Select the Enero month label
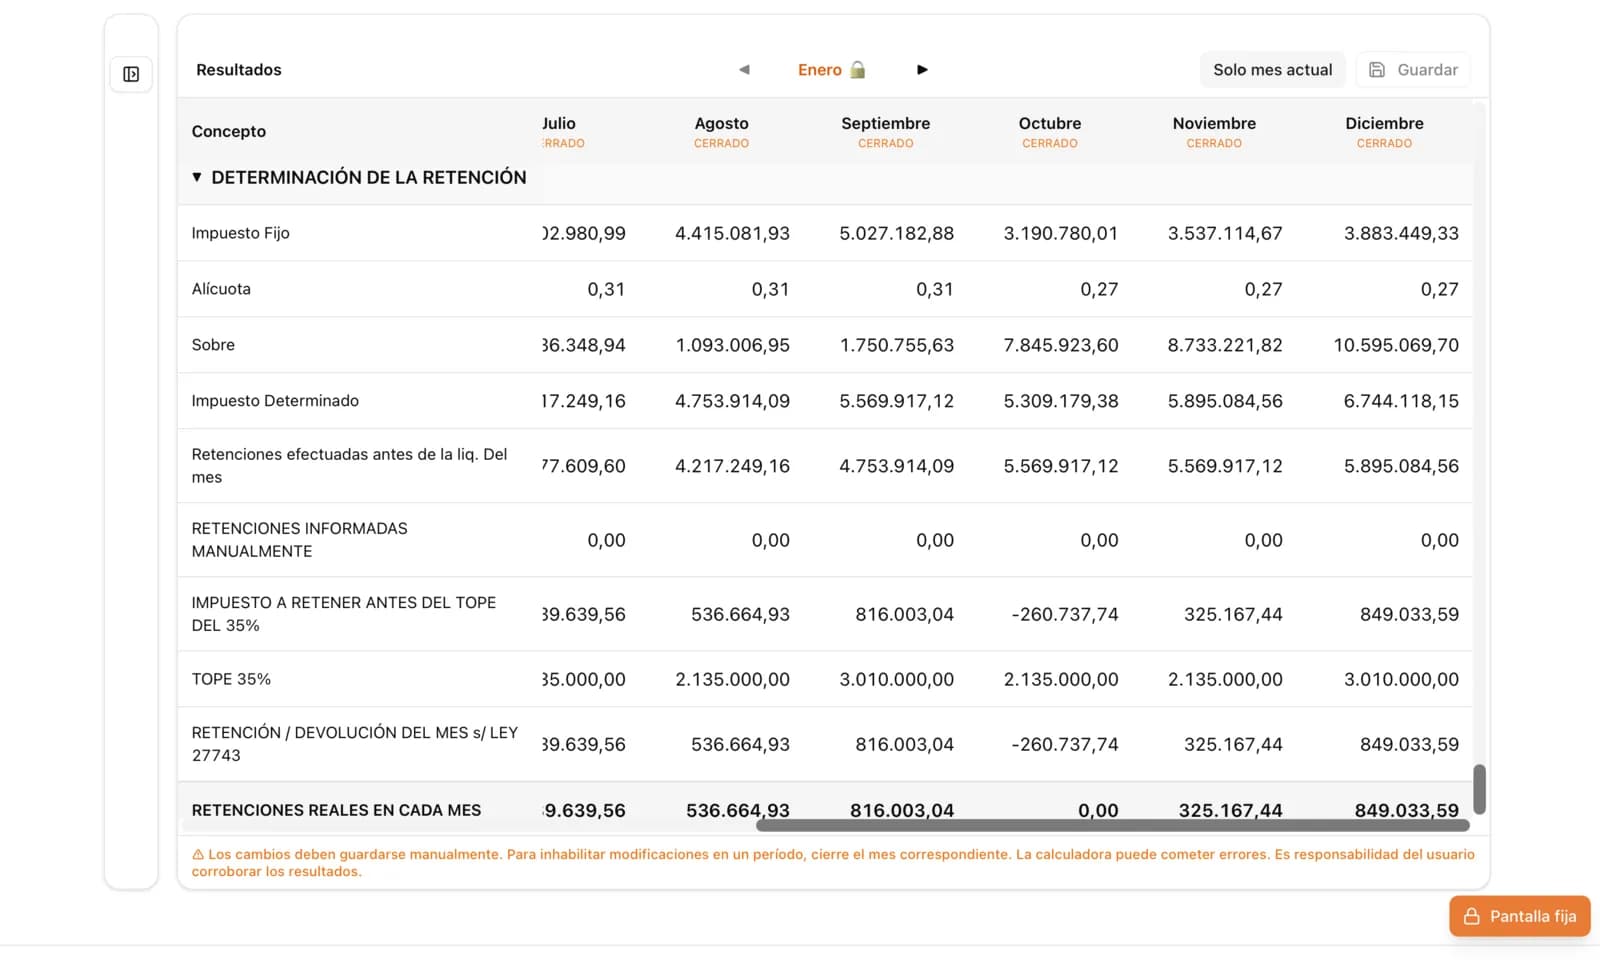The width and height of the screenshot is (1600, 964). [819, 70]
